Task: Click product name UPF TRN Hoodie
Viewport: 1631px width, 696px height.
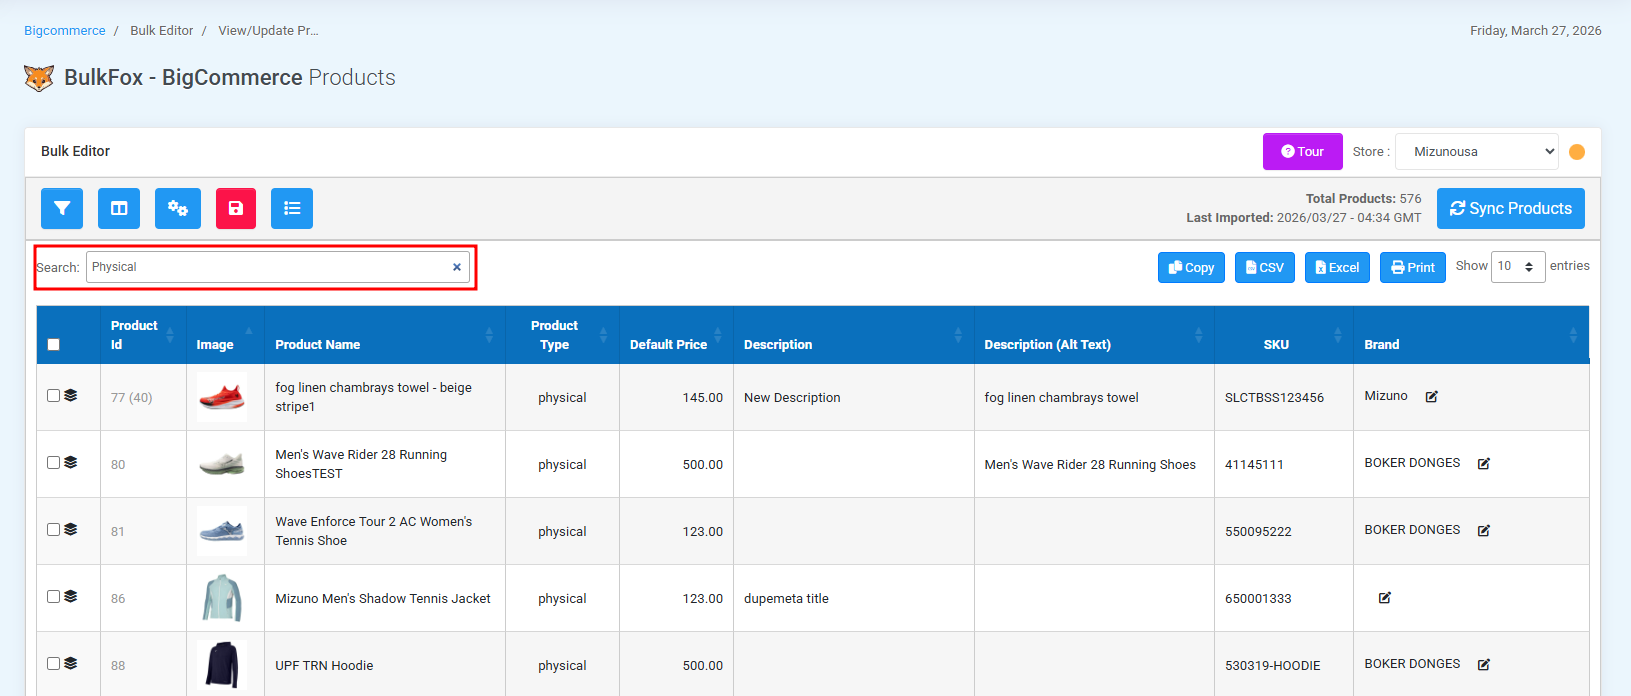Action: [x=324, y=665]
